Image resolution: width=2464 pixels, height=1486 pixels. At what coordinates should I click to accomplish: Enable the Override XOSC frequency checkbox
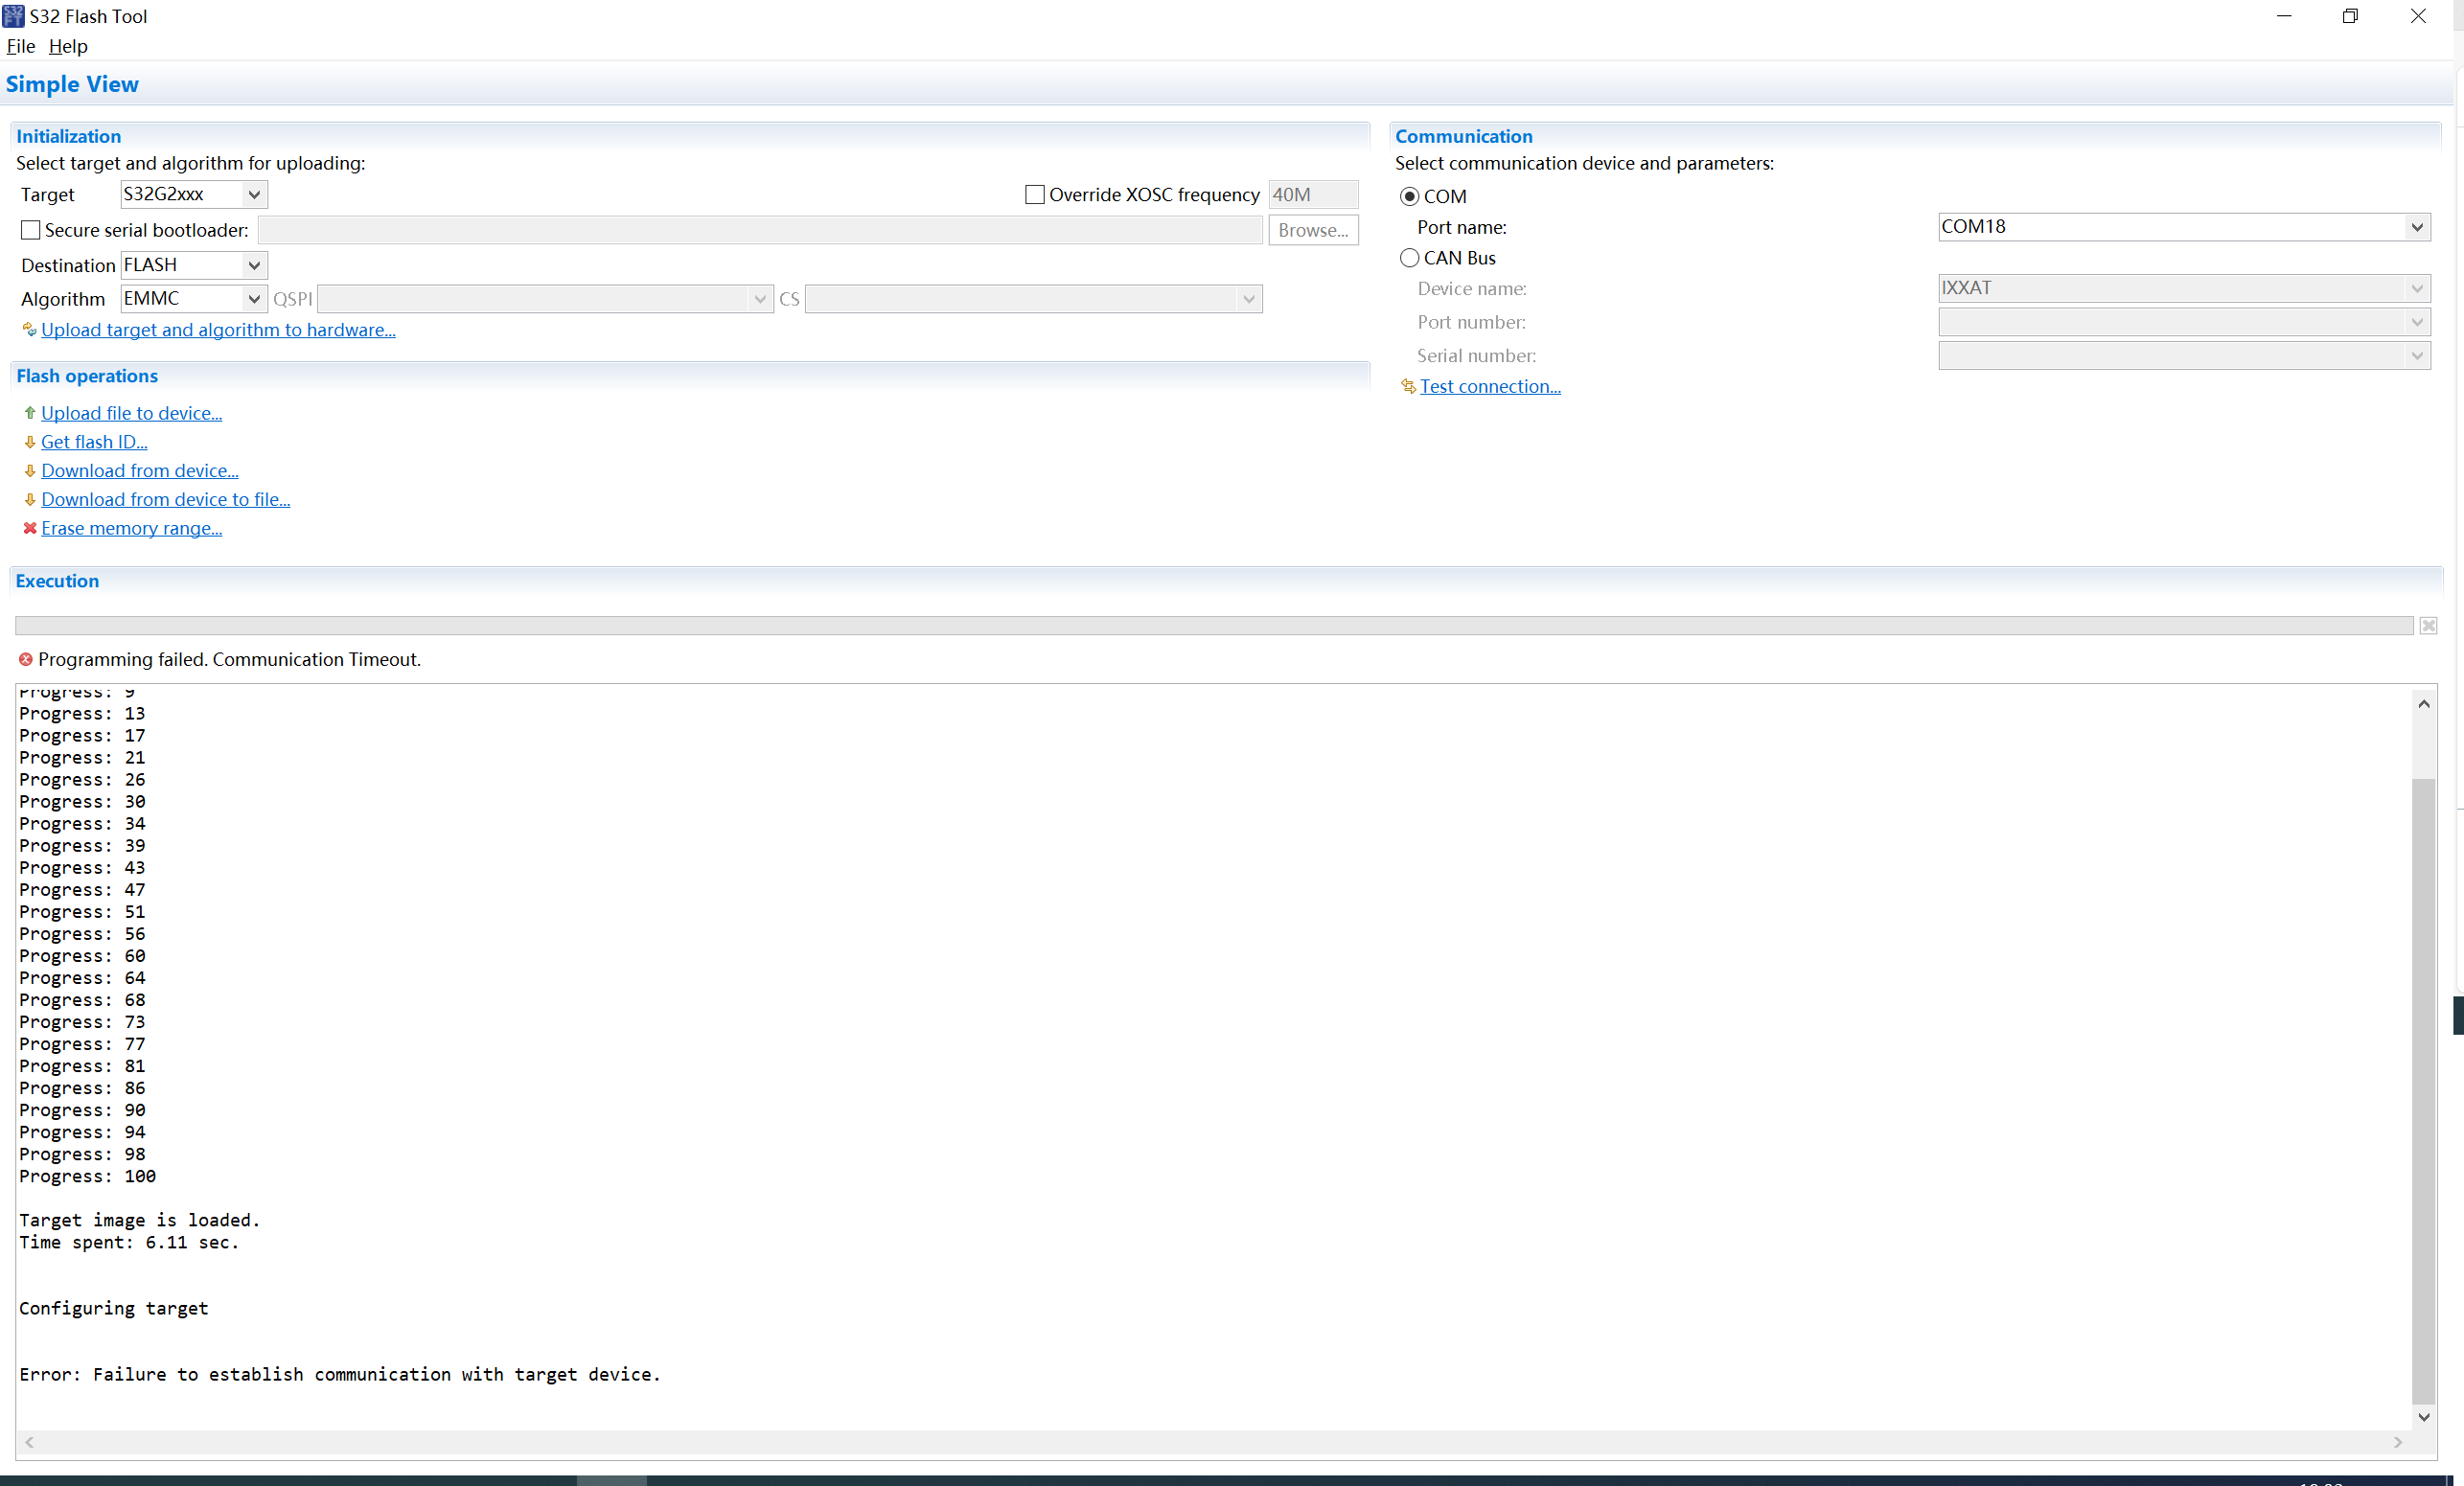(1035, 195)
